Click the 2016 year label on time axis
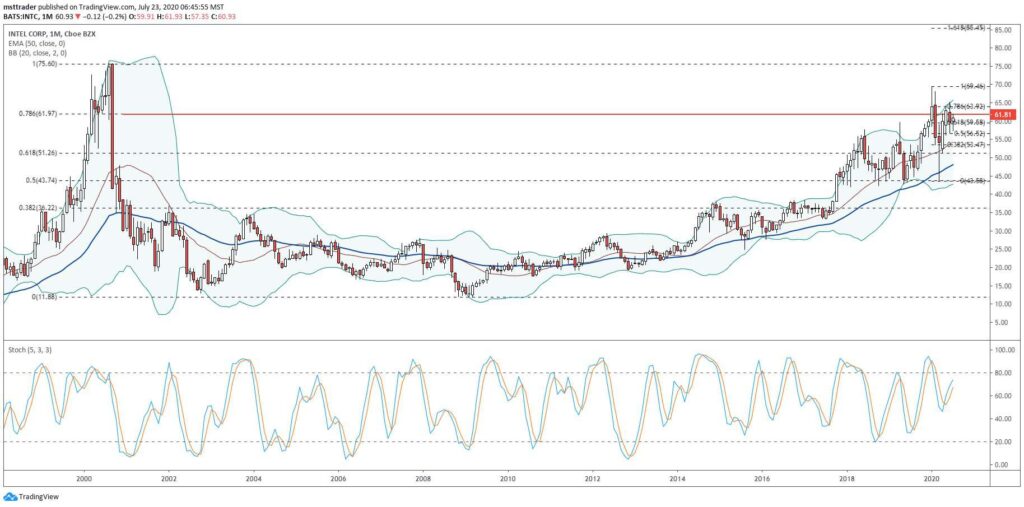This screenshot has width=1024, height=507. (x=762, y=478)
